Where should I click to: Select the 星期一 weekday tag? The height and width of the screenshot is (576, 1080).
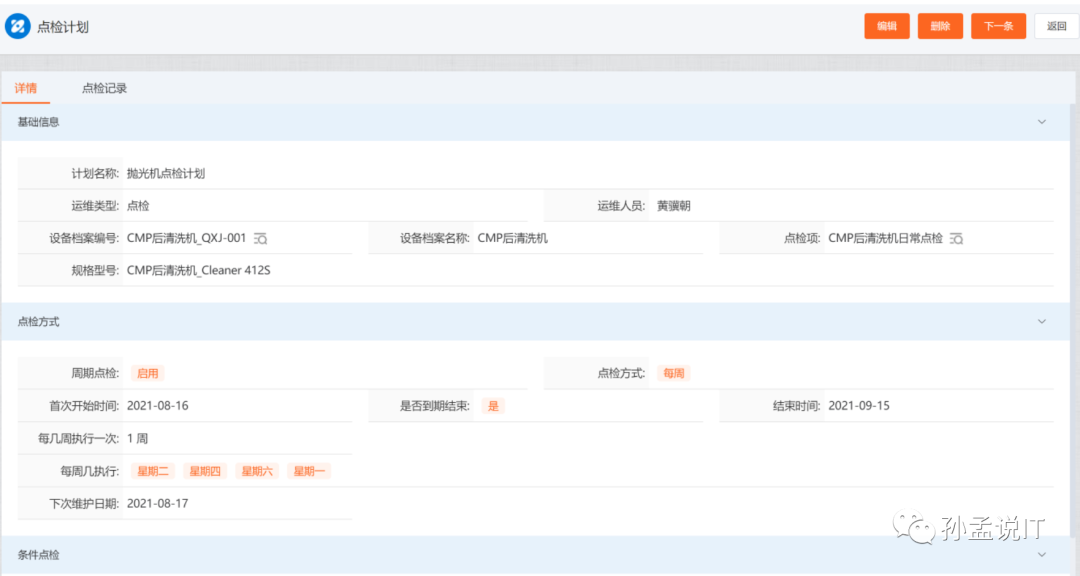[x=308, y=470]
